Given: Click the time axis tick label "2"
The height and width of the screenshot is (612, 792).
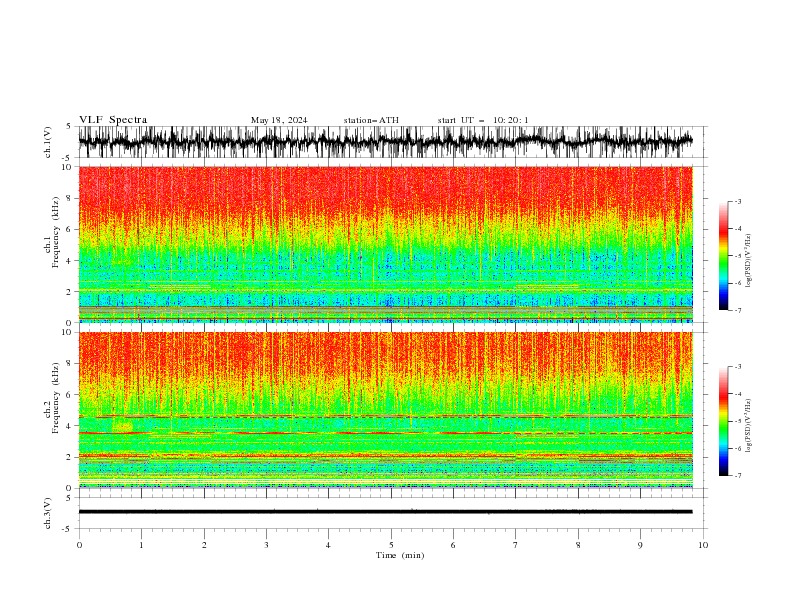Looking at the screenshot, I should point(204,545).
